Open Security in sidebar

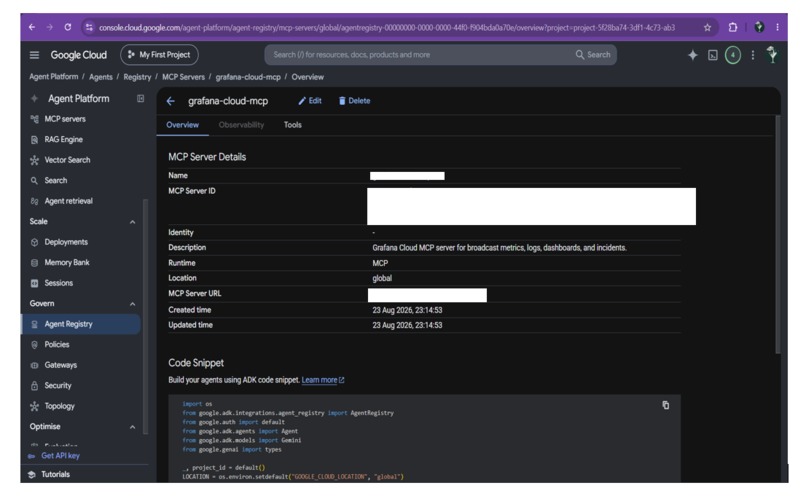58,386
